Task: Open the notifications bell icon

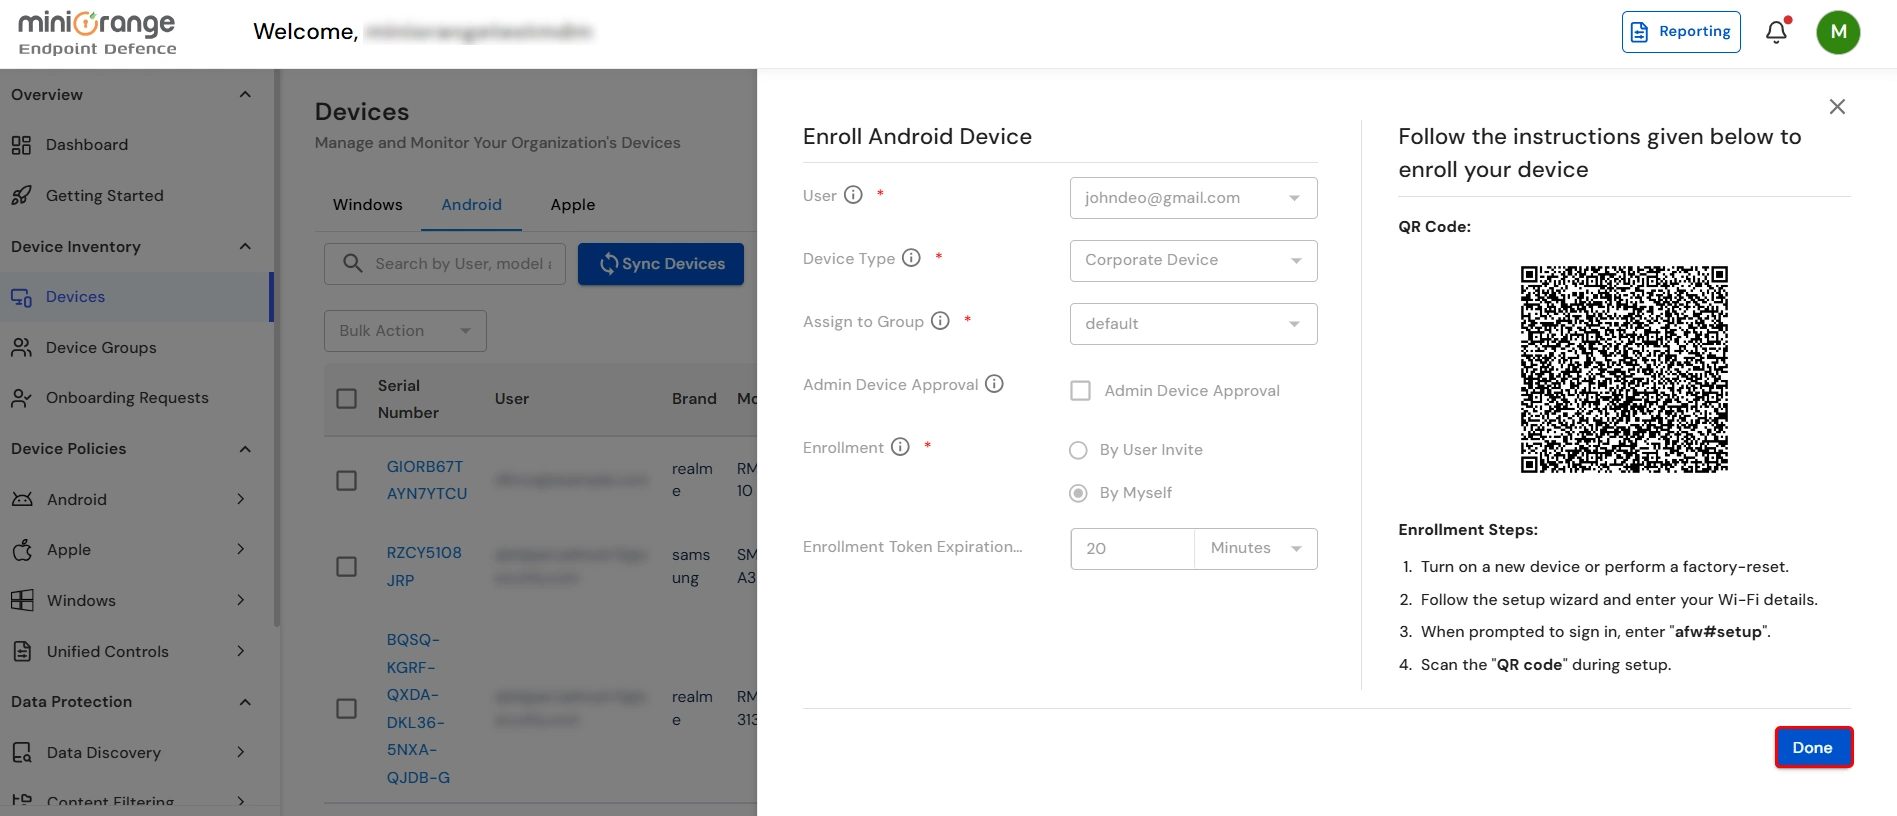Action: pos(1777,32)
